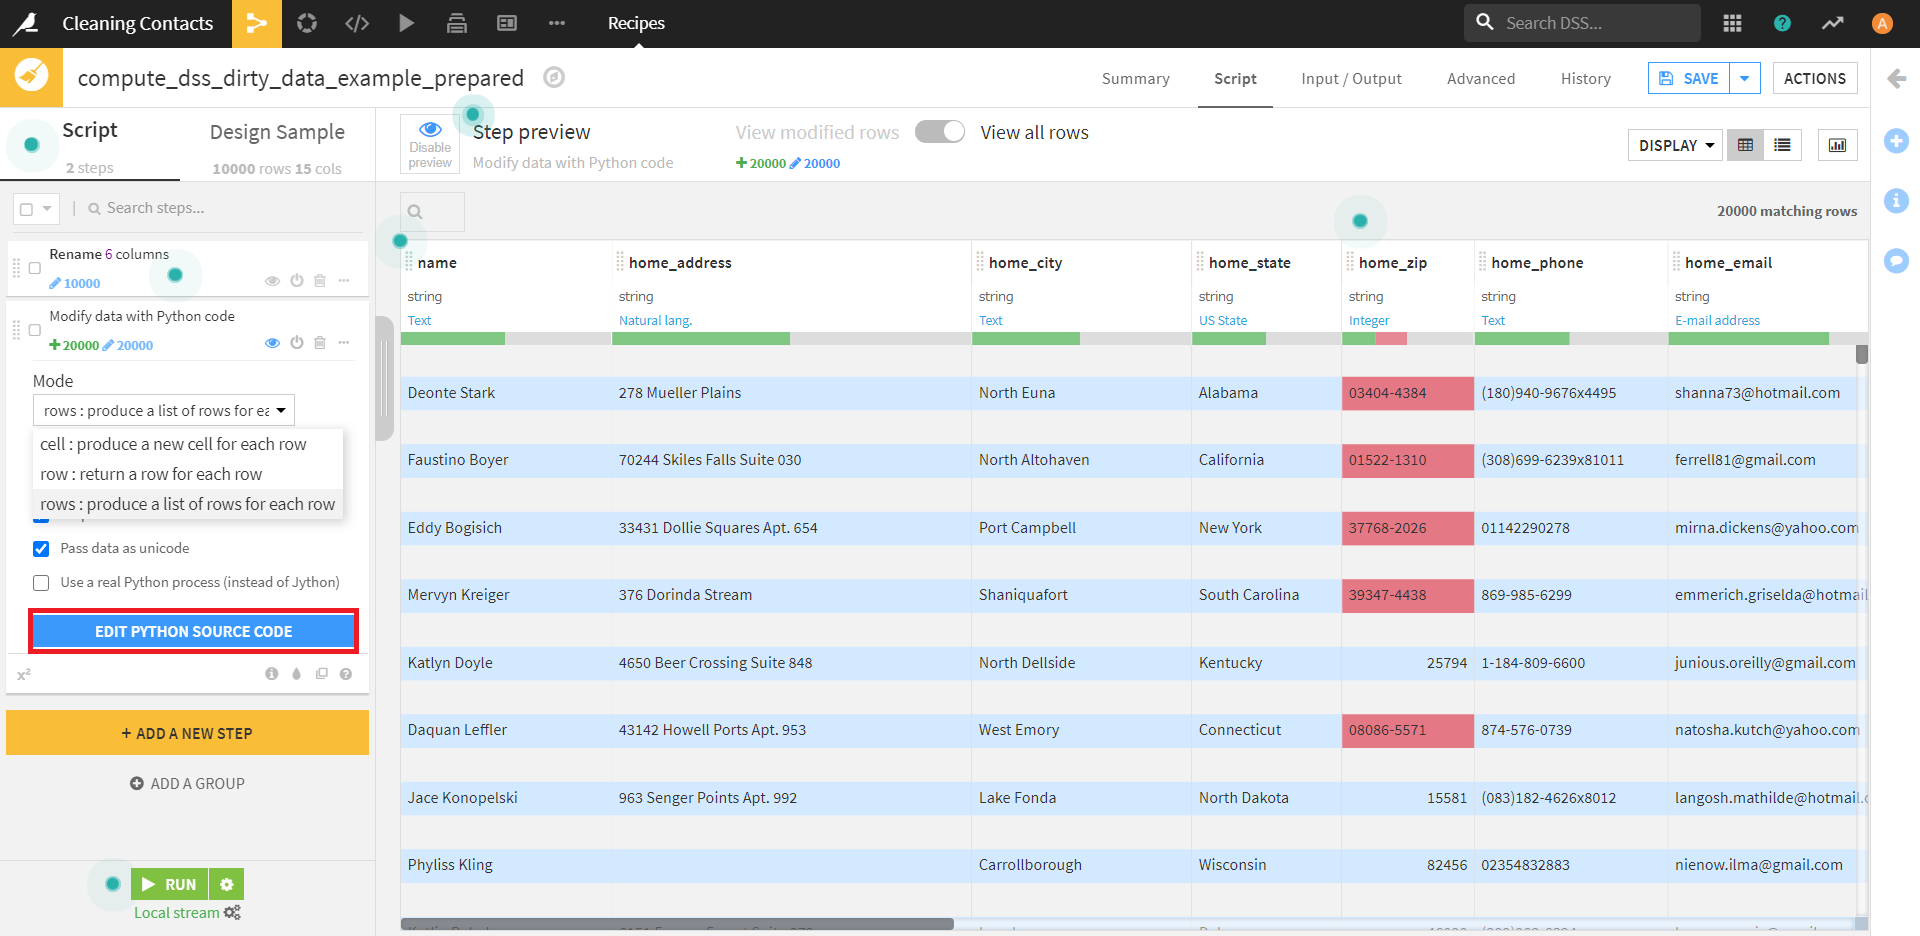The width and height of the screenshot is (1920, 936).
Task: Open the dashboard panel icon in top bar
Action: pos(507,23)
